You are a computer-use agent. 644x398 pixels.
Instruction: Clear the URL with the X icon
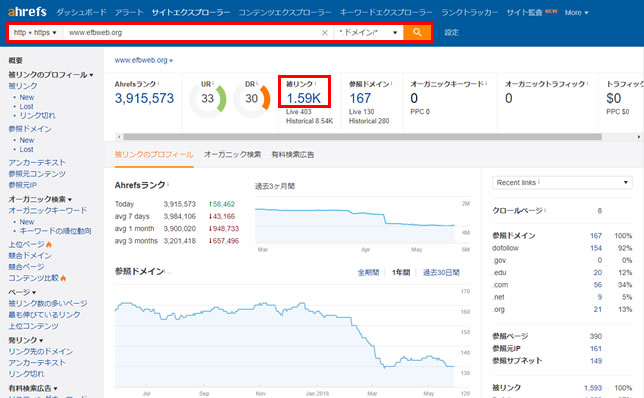324,32
